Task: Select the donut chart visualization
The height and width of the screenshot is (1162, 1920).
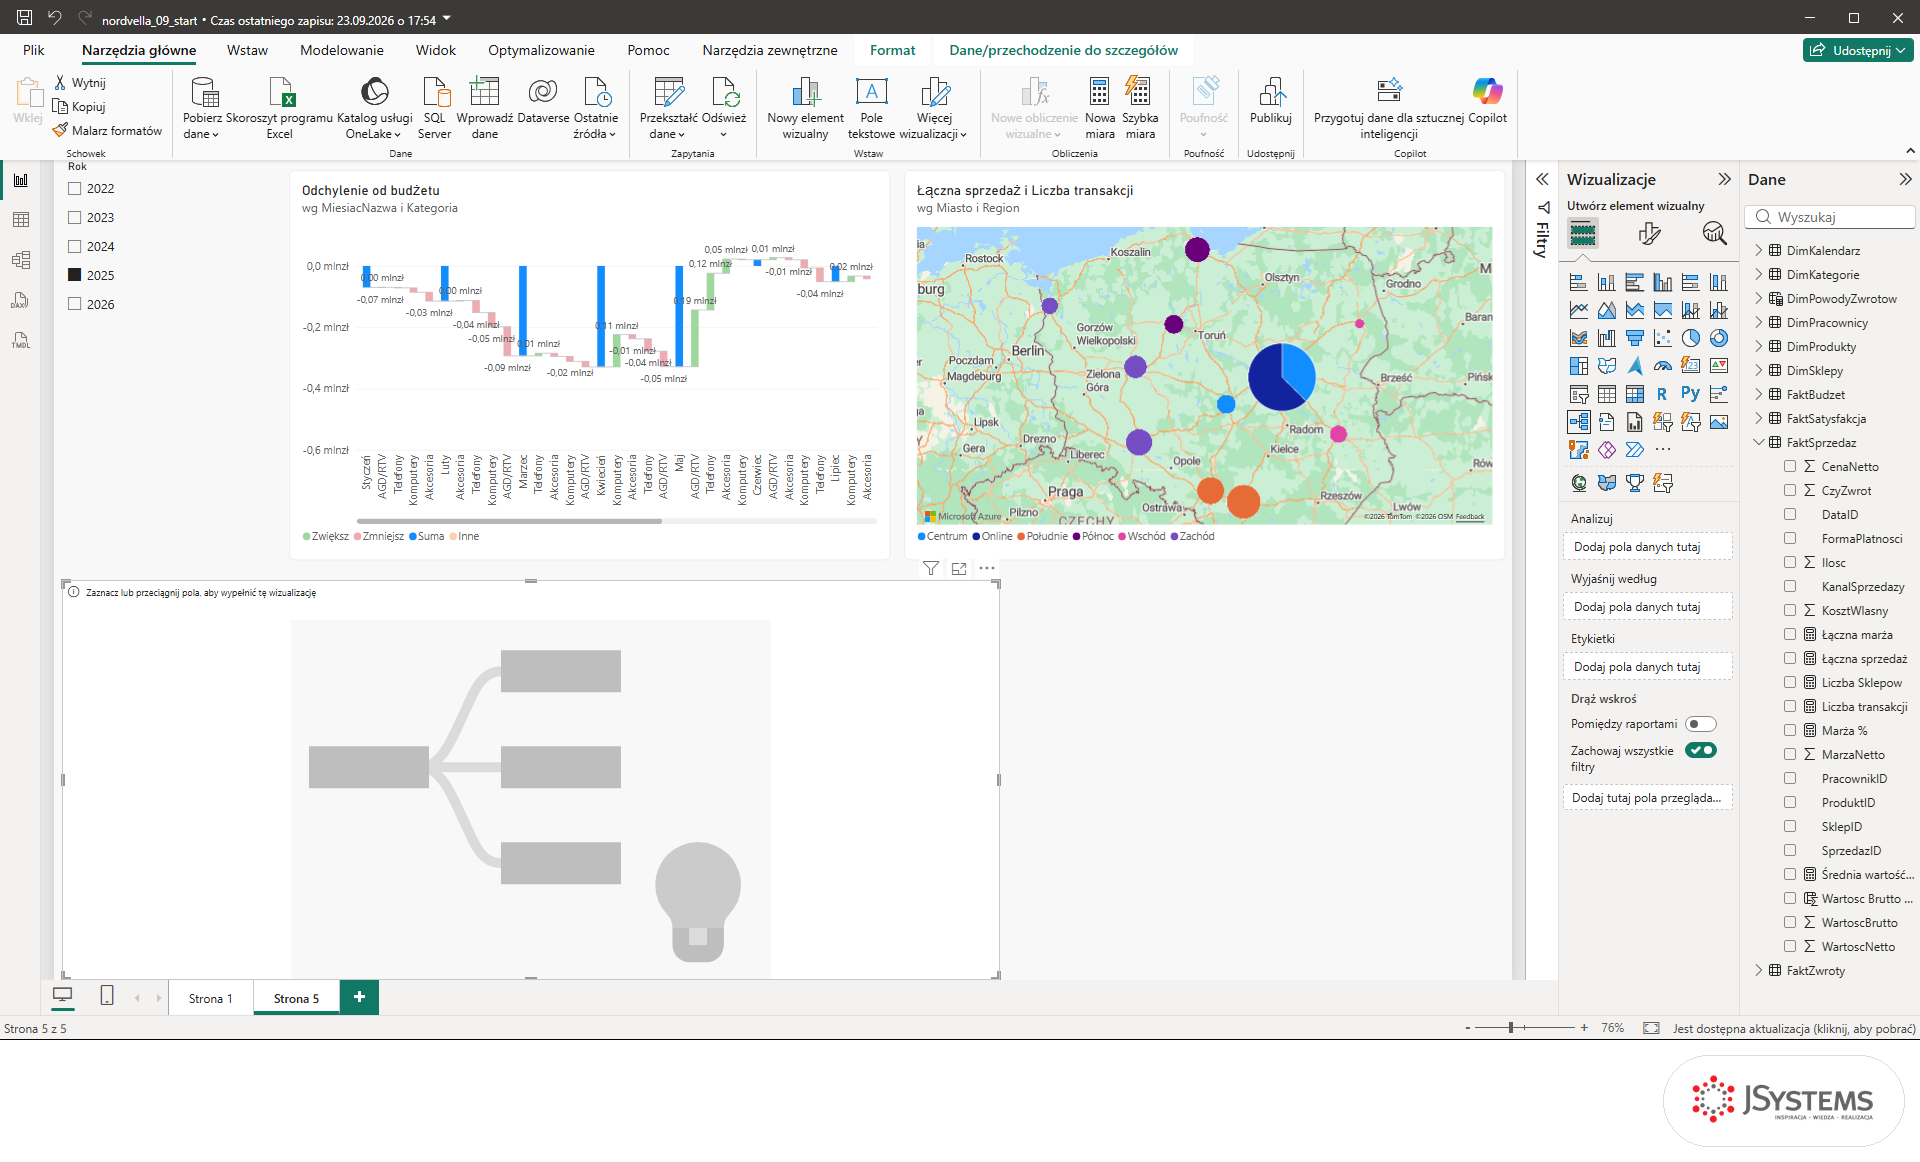Action: [x=1718, y=338]
